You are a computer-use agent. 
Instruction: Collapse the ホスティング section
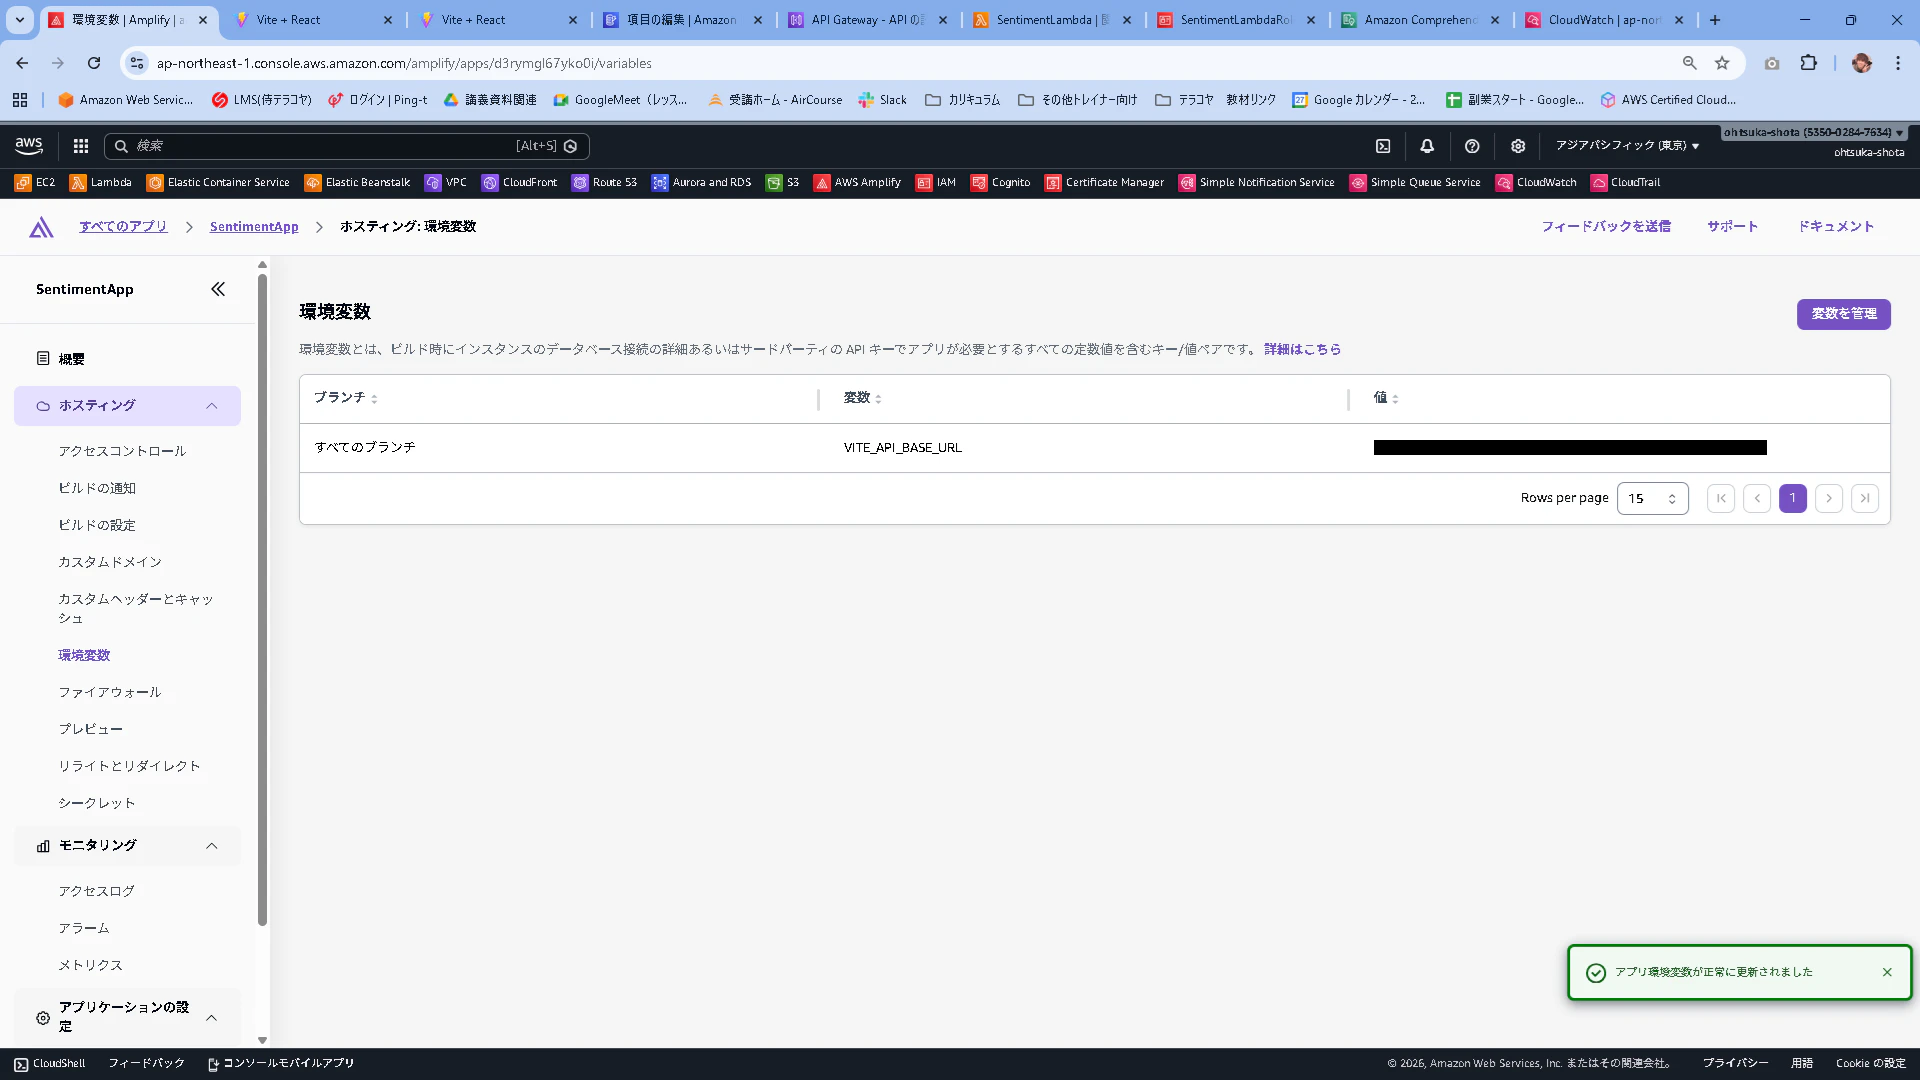212,406
